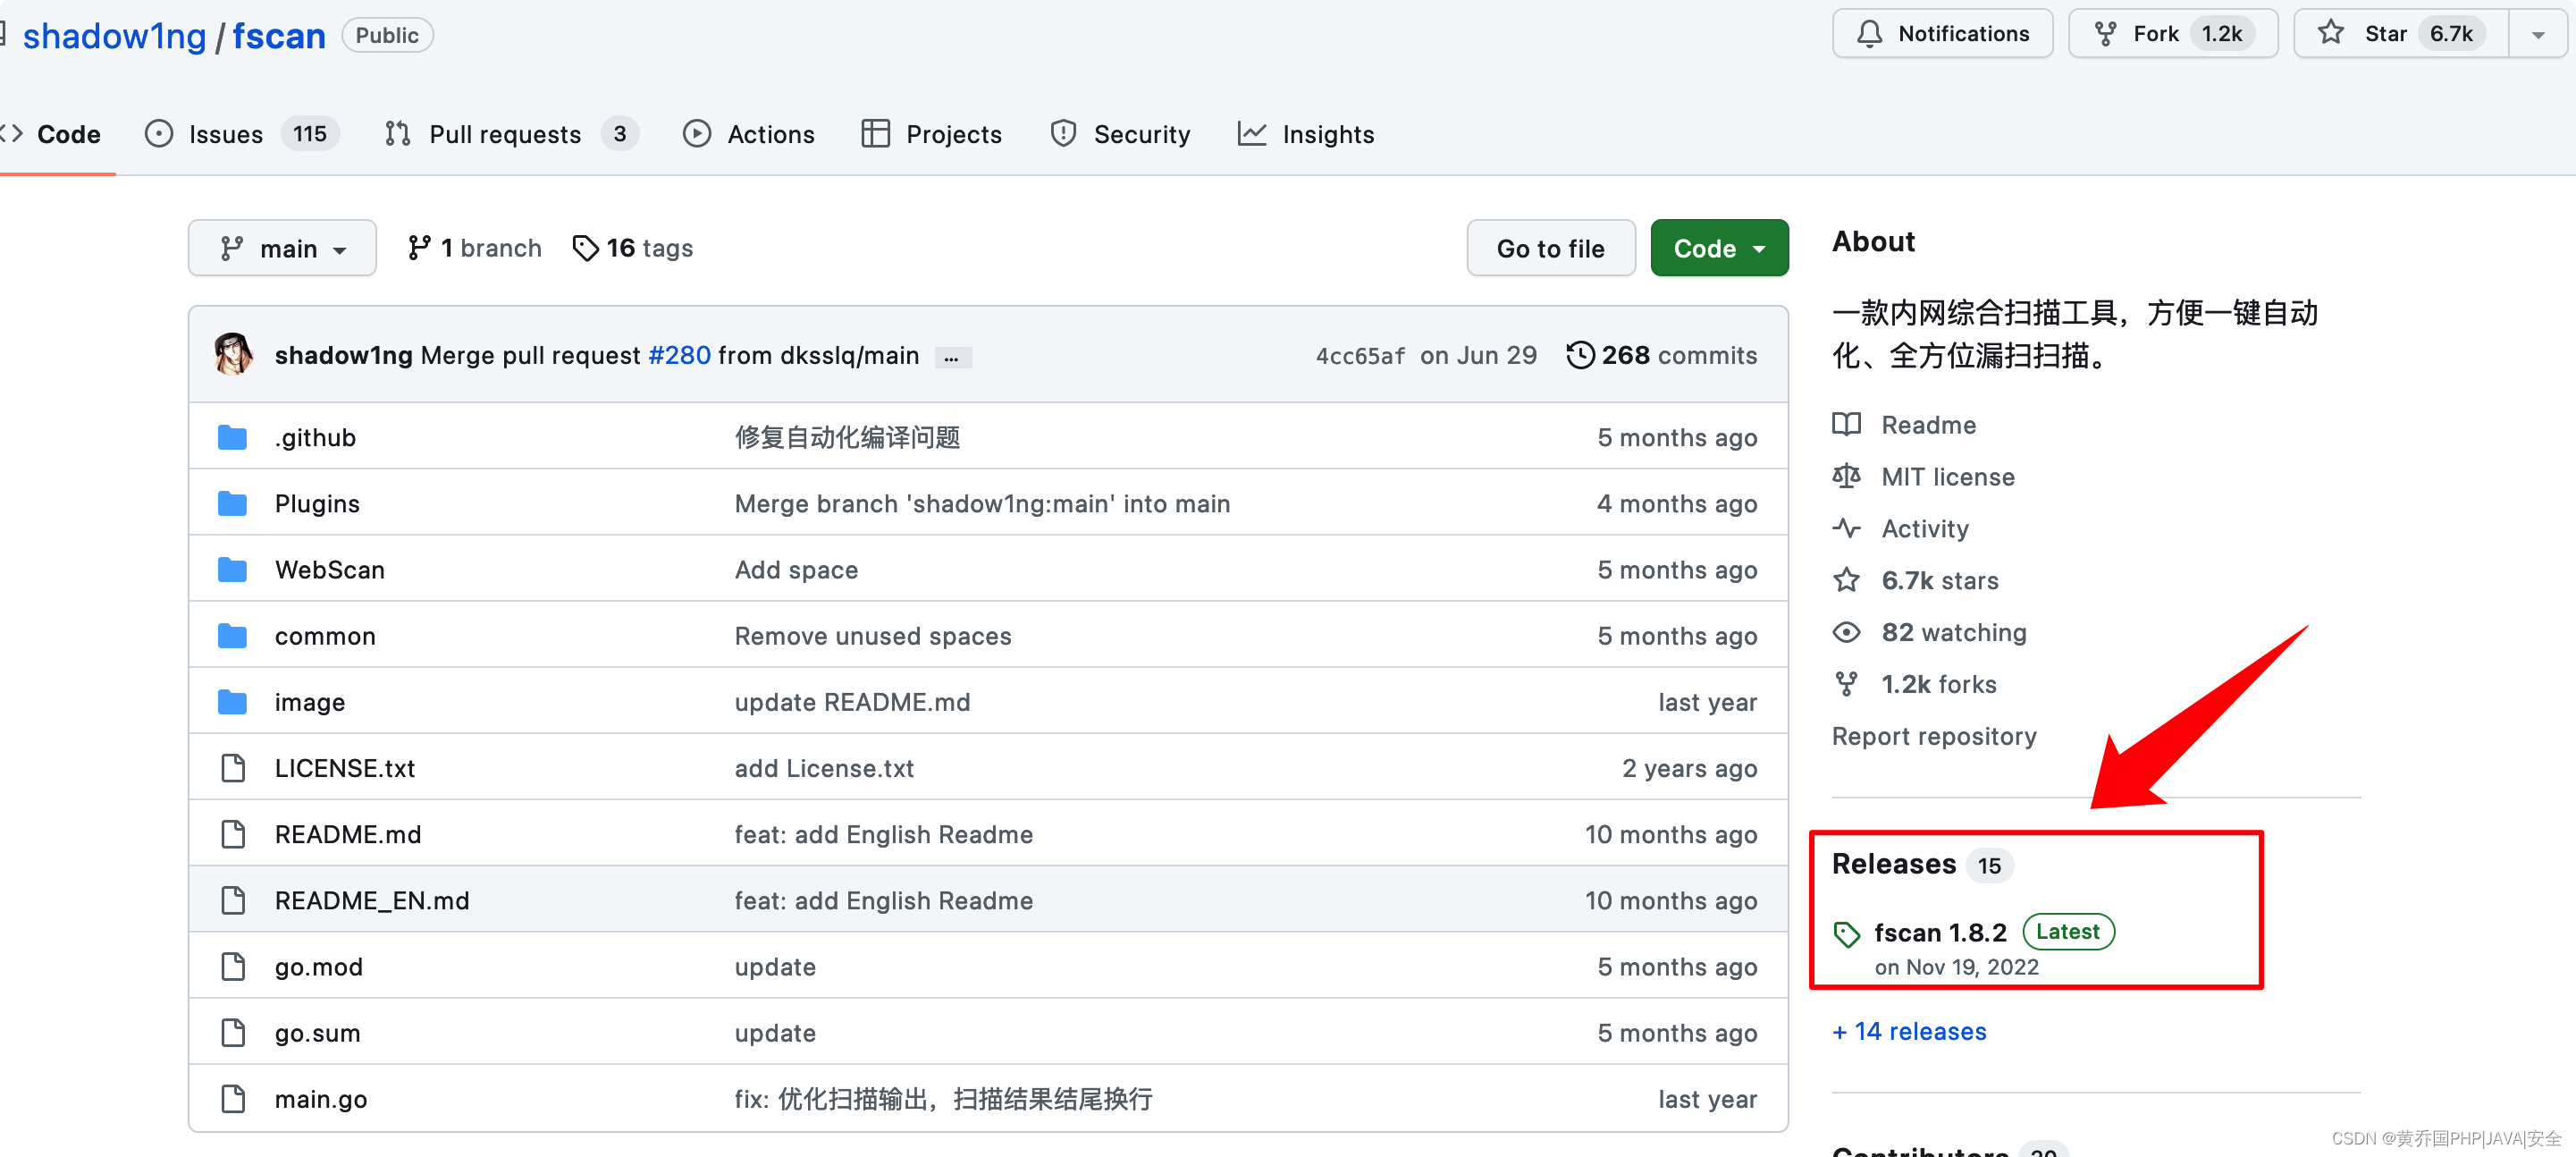2576x1157 pixels.
Task: Open the MIT license link
Action: click(x=1947, y=476)
